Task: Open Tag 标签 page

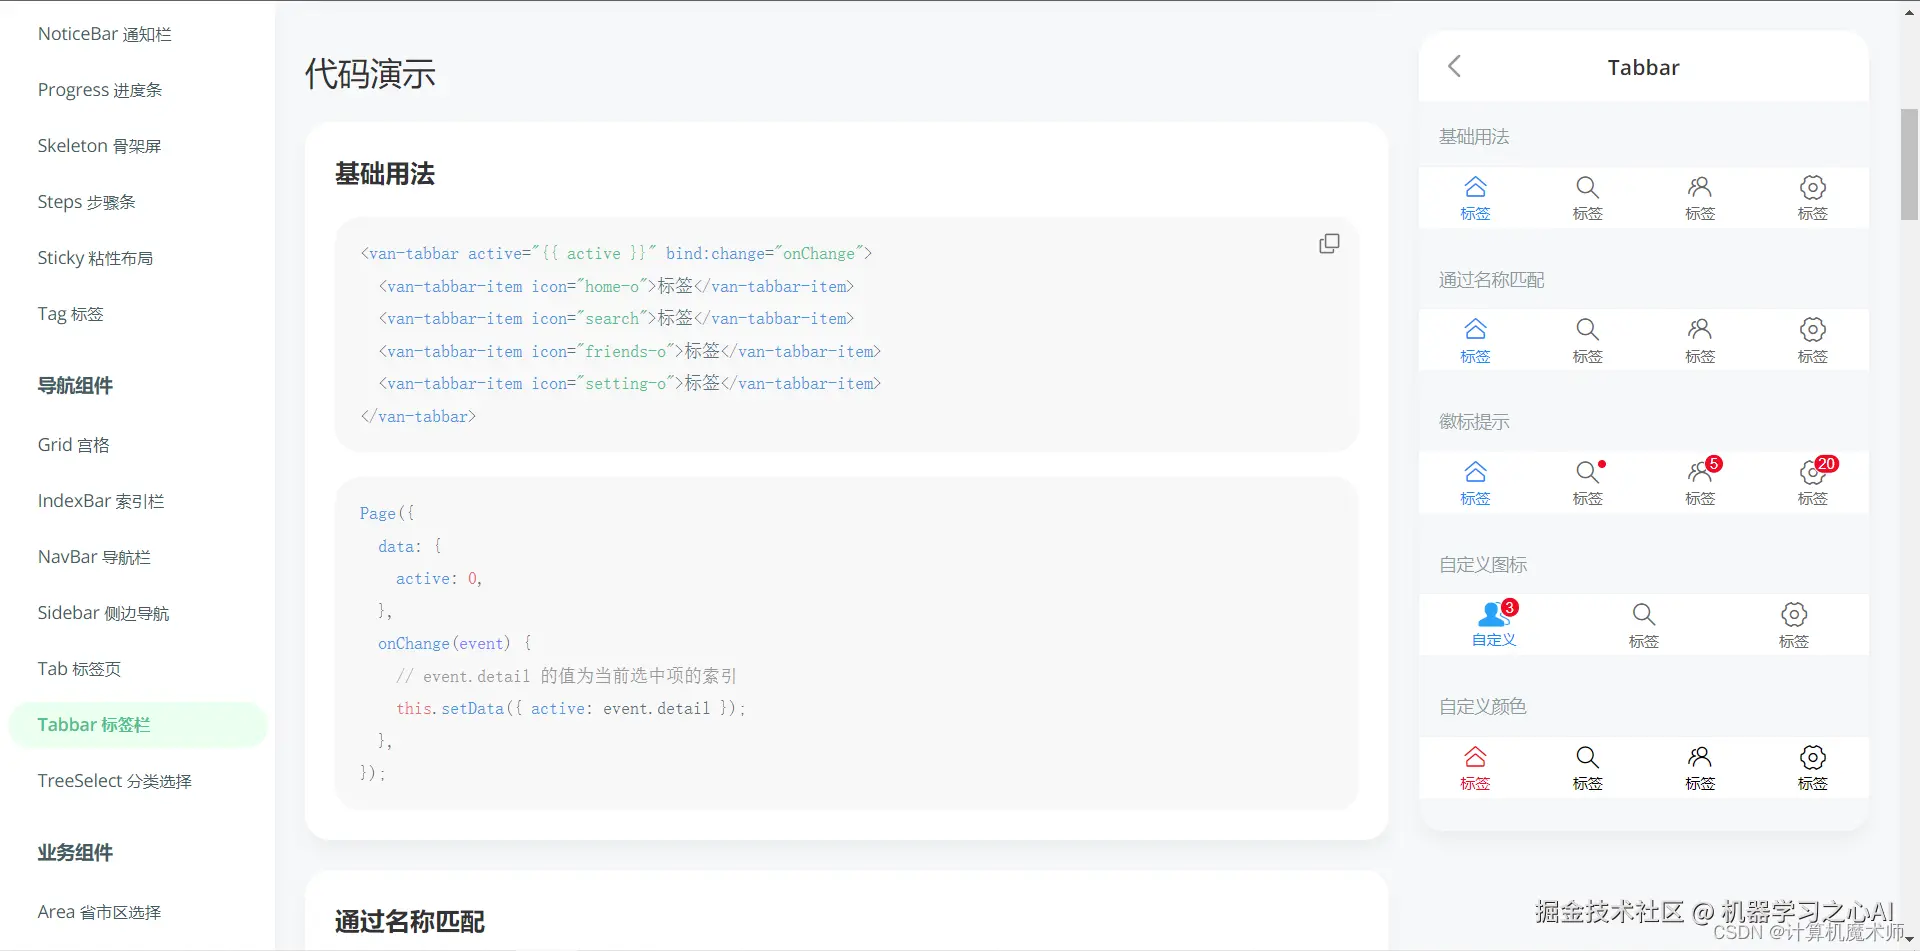Action: click(71, 314)
